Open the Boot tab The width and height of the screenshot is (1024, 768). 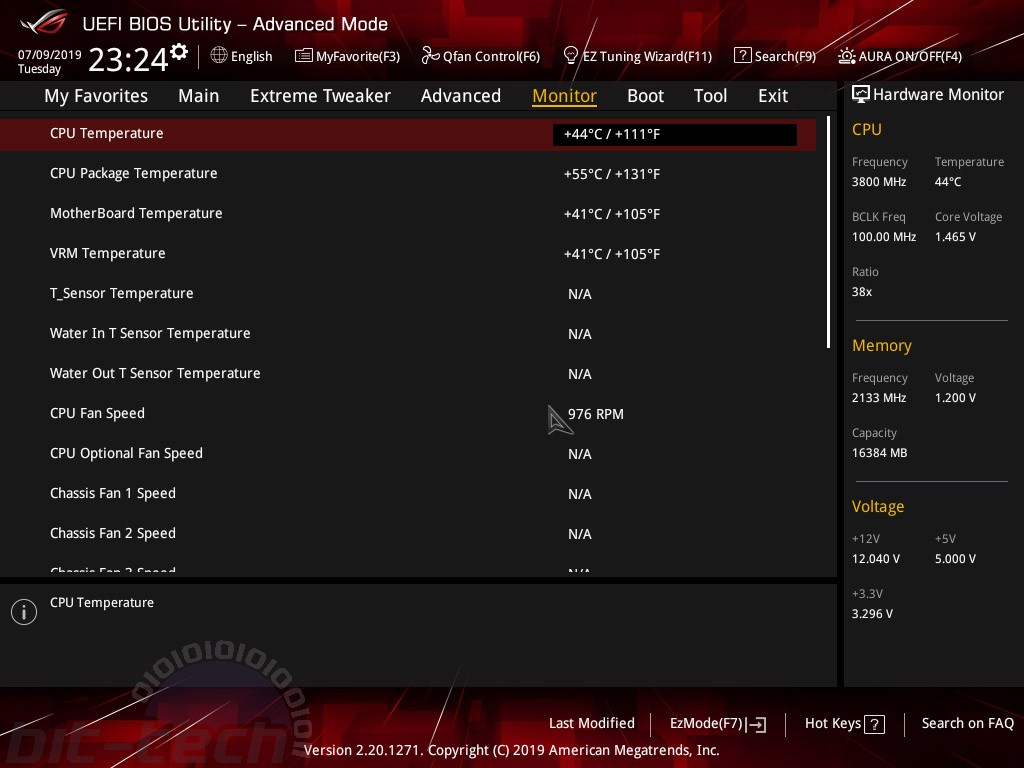point(645,96)
